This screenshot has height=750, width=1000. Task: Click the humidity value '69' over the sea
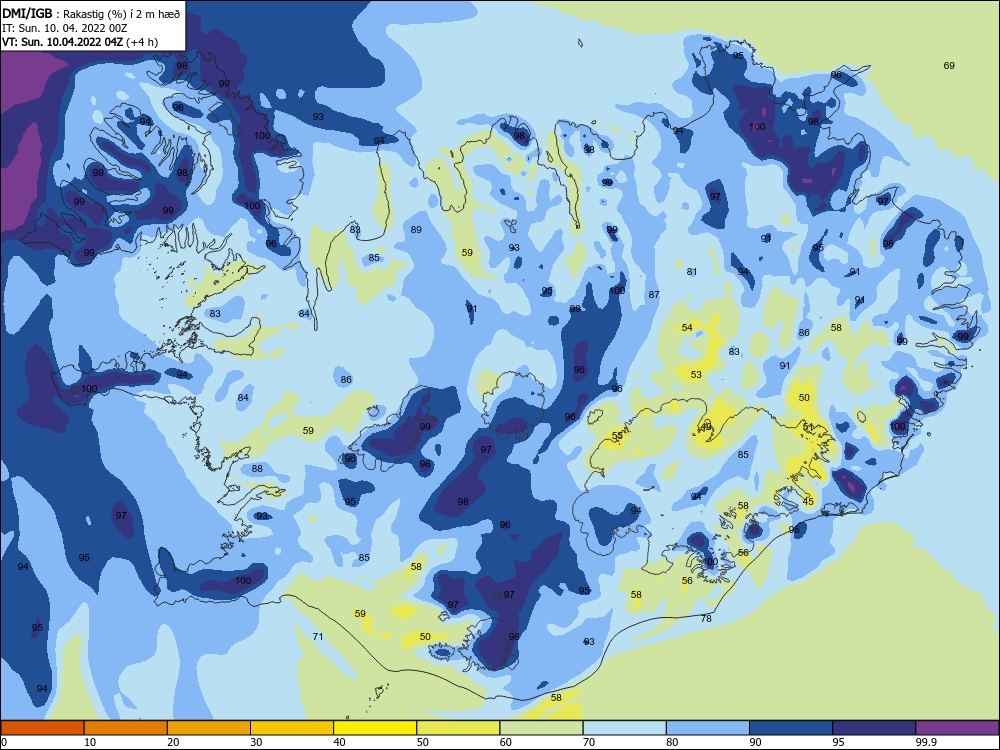(x=949, y=66)
